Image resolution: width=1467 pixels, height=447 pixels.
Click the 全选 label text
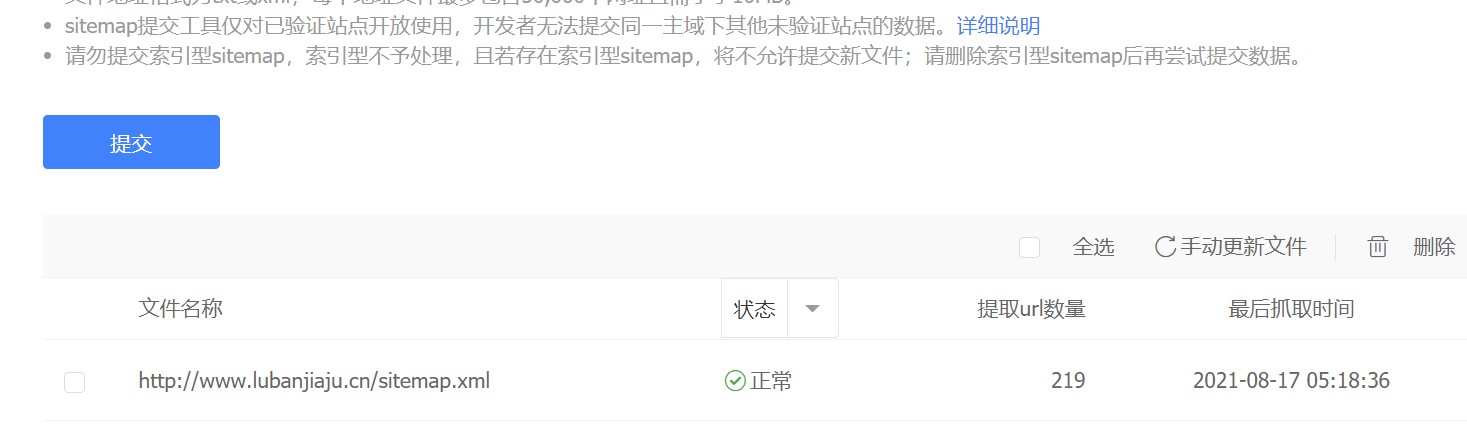pos(1093,247)
